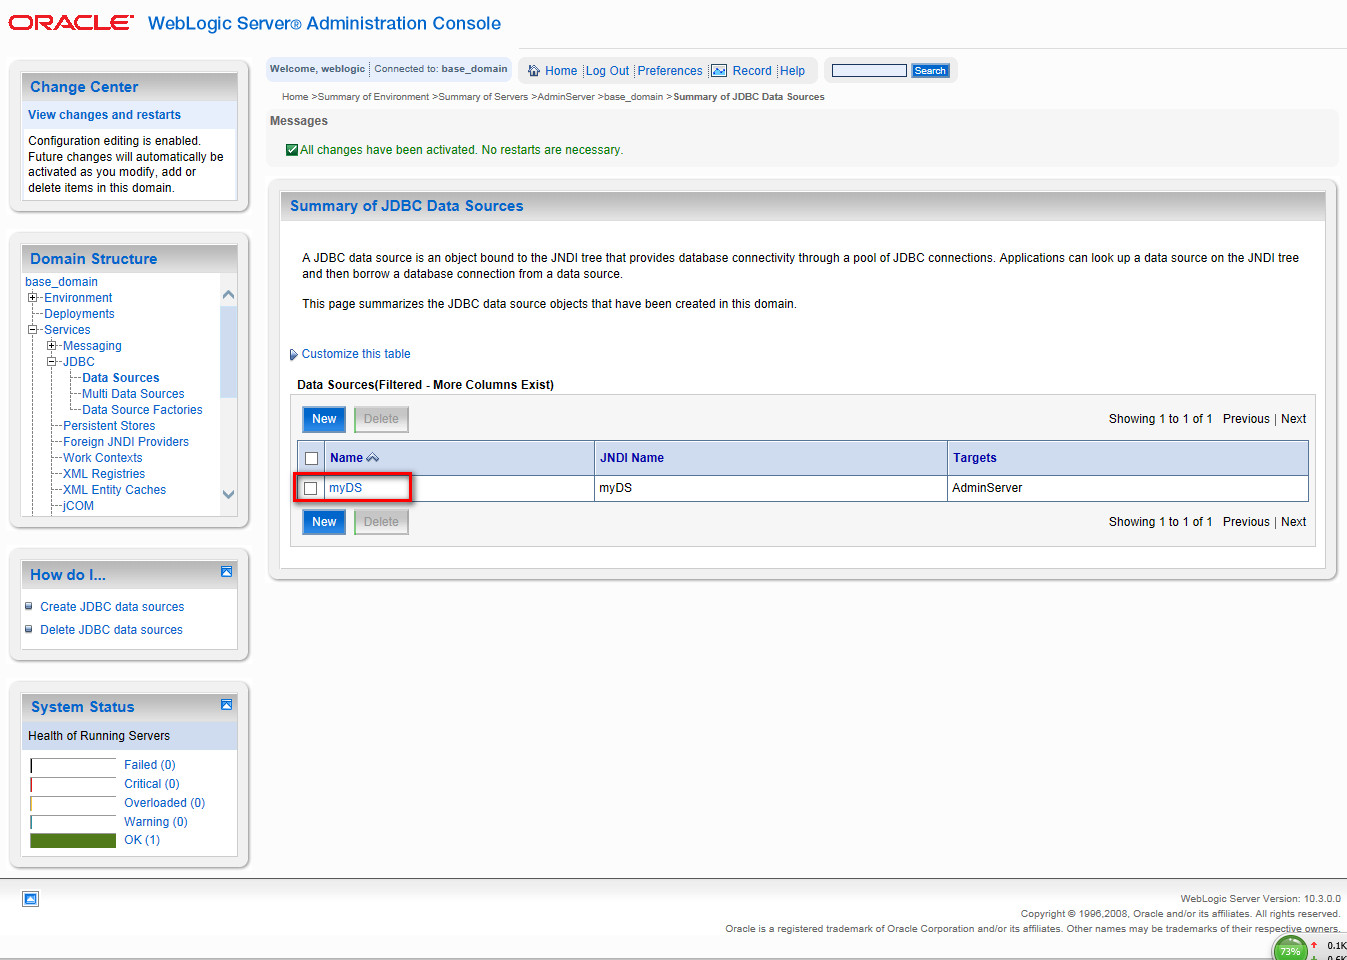Click the green OK health bar

point(73,841)
